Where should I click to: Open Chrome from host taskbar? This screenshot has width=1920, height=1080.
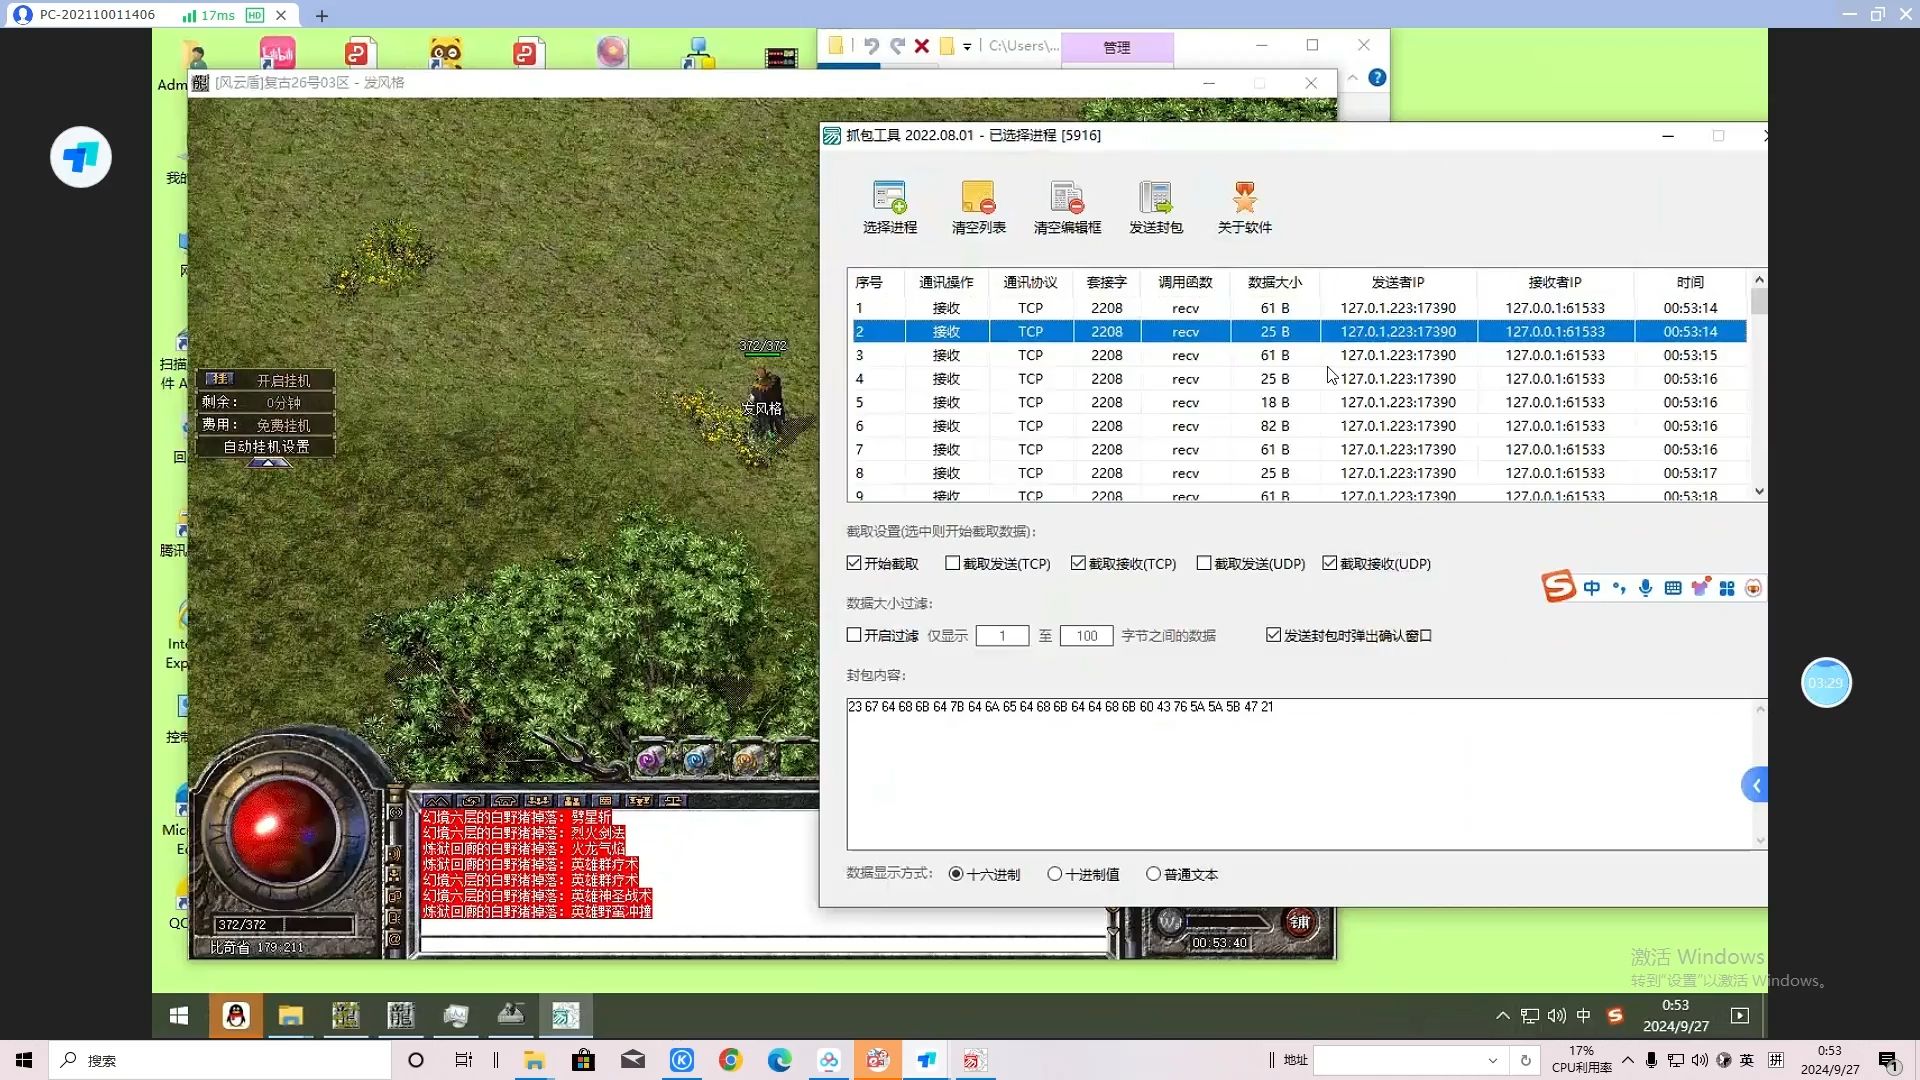[x=731, y=1060]
